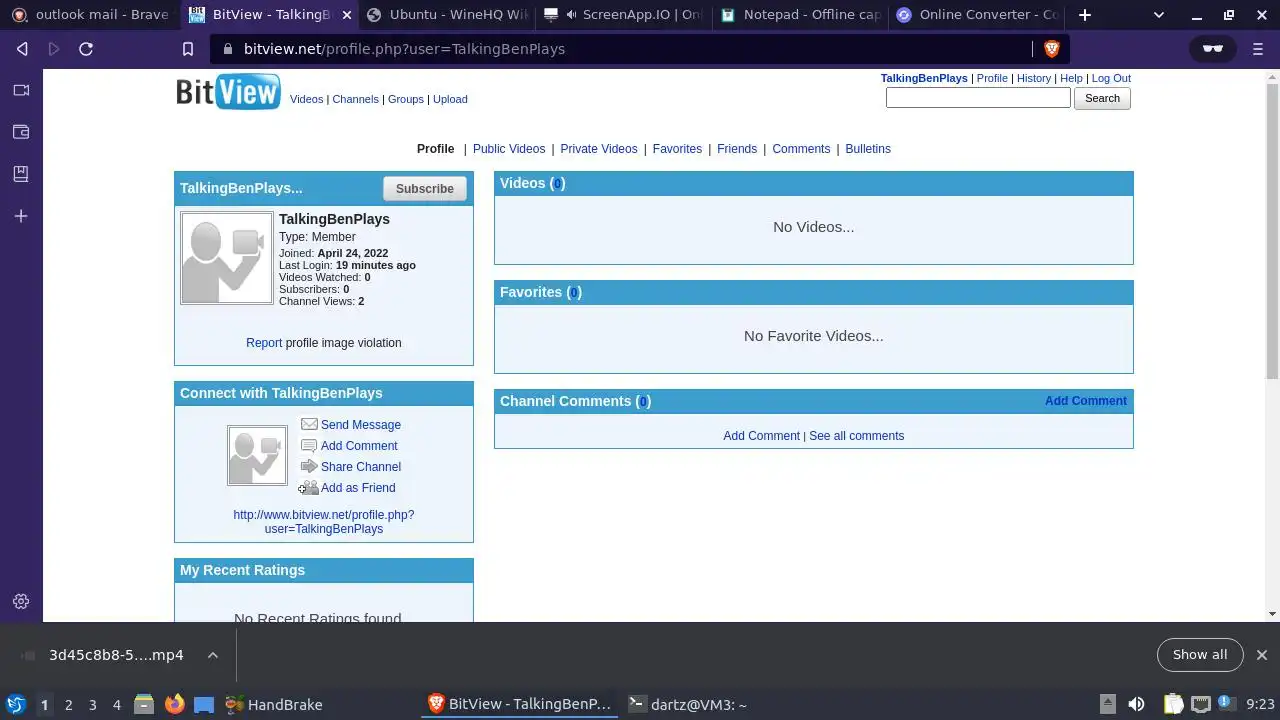Open the reading list sidebar icon

click(x=21, y=174)
